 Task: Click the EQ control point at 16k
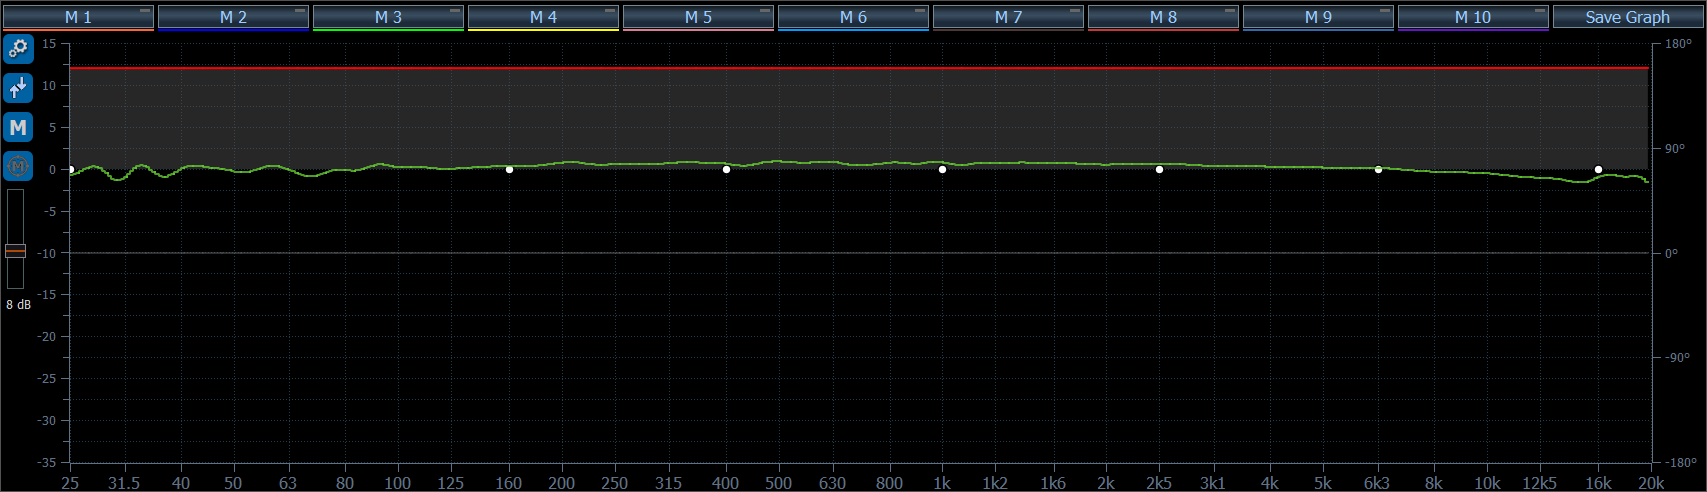pos(1598,170)
